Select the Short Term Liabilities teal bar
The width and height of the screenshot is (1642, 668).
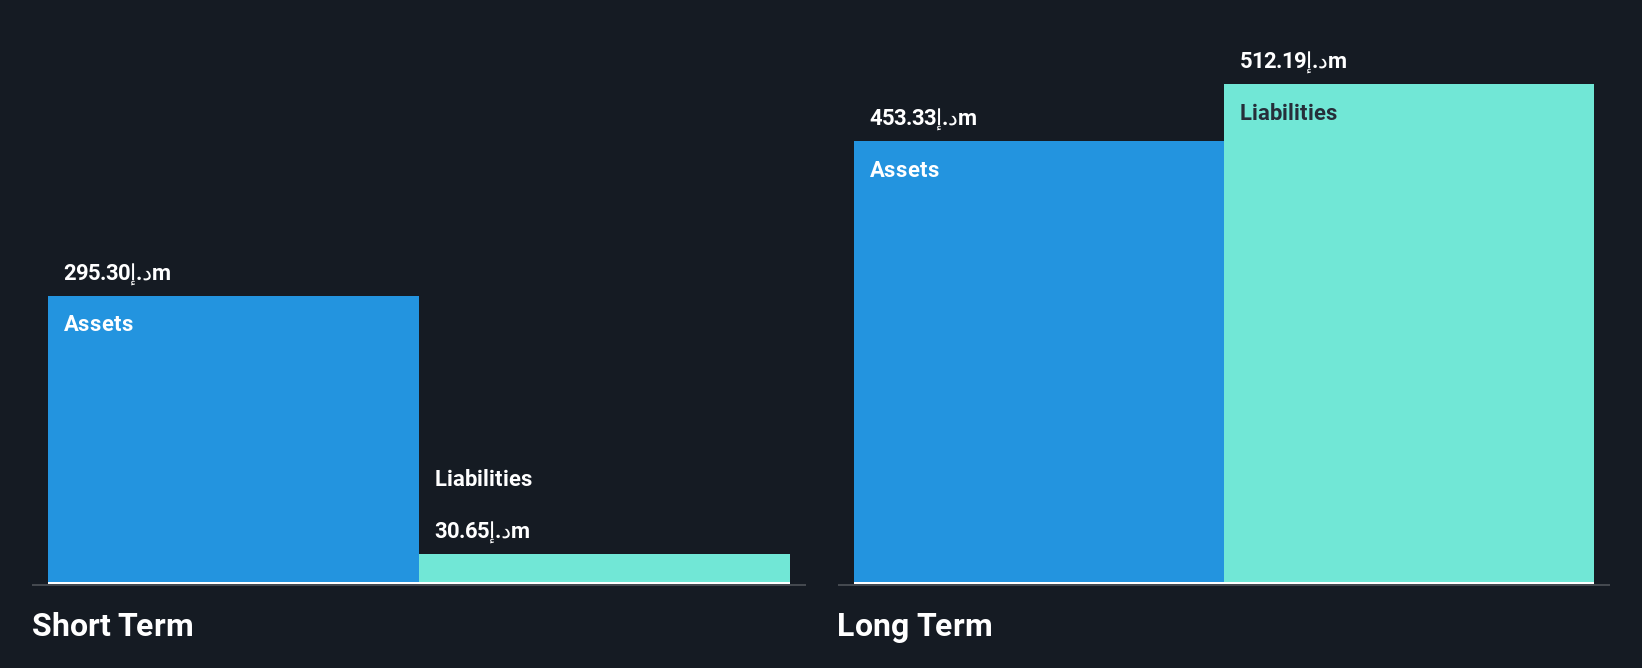pos(604,568)
